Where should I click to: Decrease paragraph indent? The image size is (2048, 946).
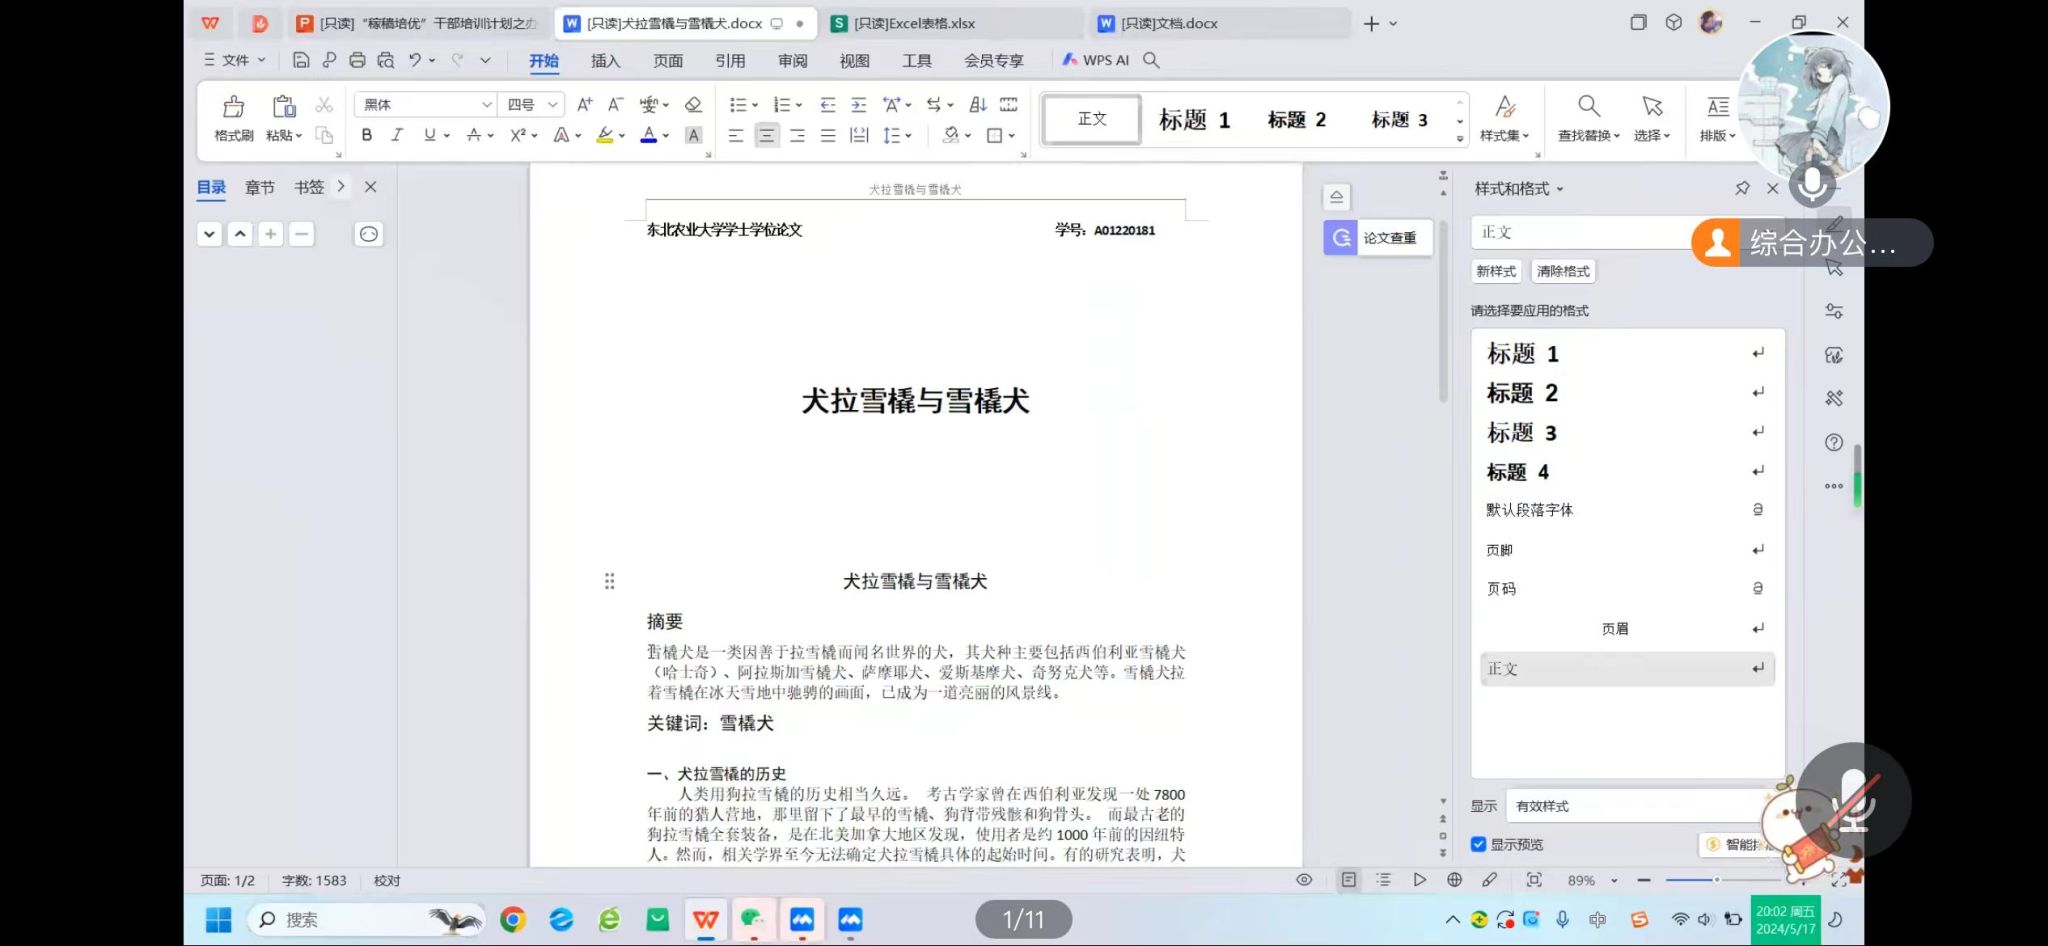tap(828, 104)
